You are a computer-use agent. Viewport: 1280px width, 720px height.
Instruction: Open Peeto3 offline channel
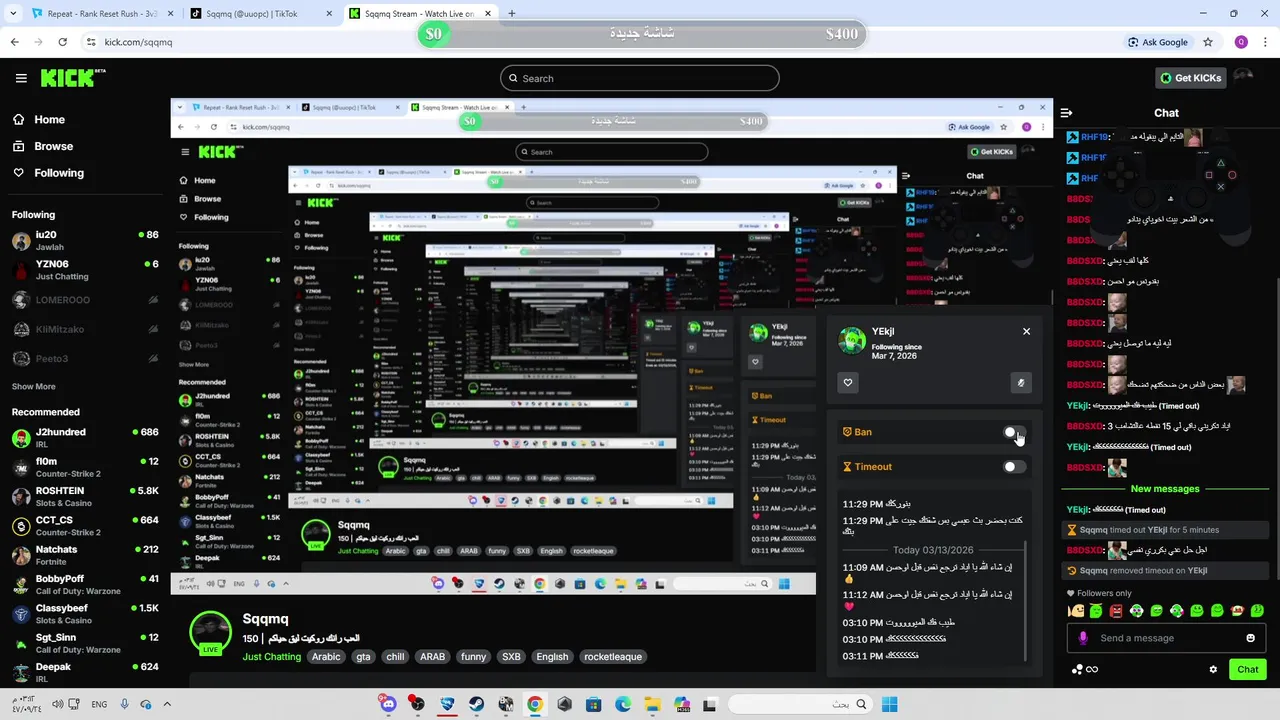84,358
